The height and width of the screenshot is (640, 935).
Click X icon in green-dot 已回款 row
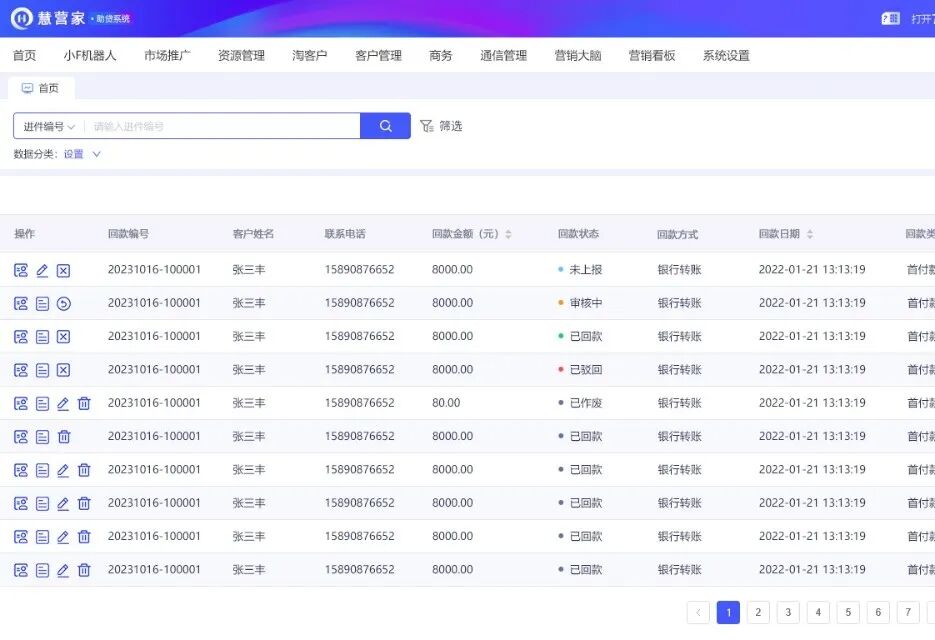(x=63, y=337)
